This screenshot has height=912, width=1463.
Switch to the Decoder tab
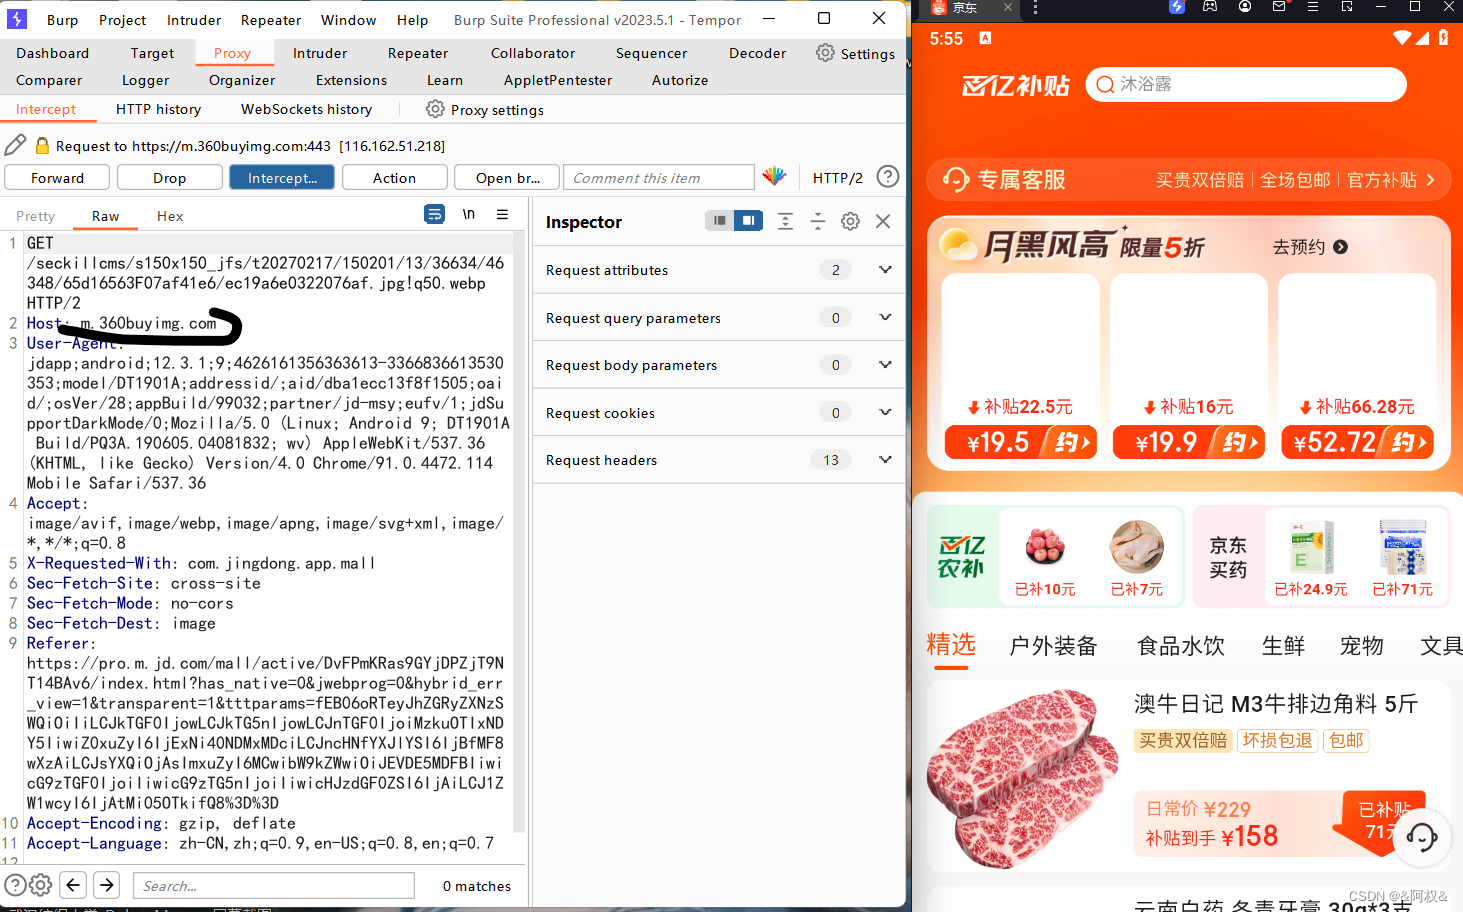tap(757, 53)
